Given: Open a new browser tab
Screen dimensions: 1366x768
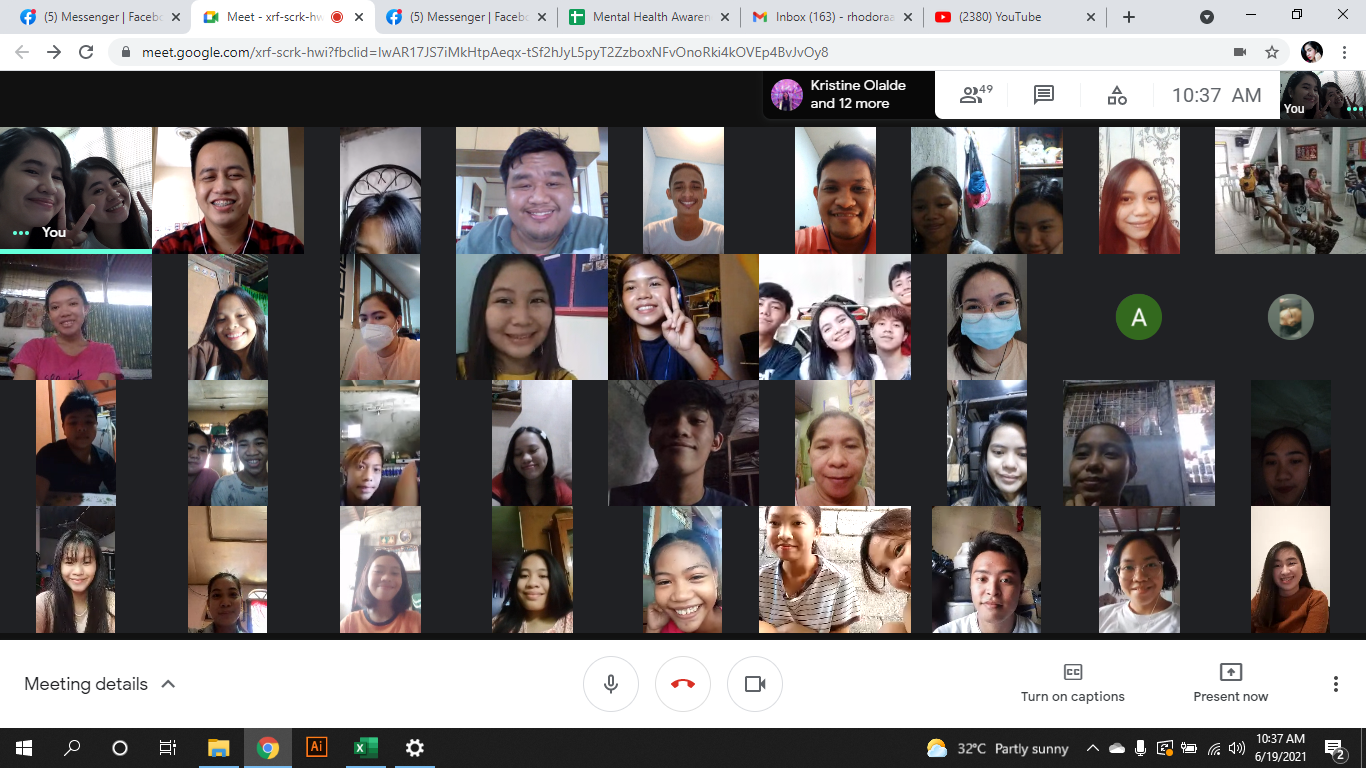Looking at the screenshot, I should 1129,17.
